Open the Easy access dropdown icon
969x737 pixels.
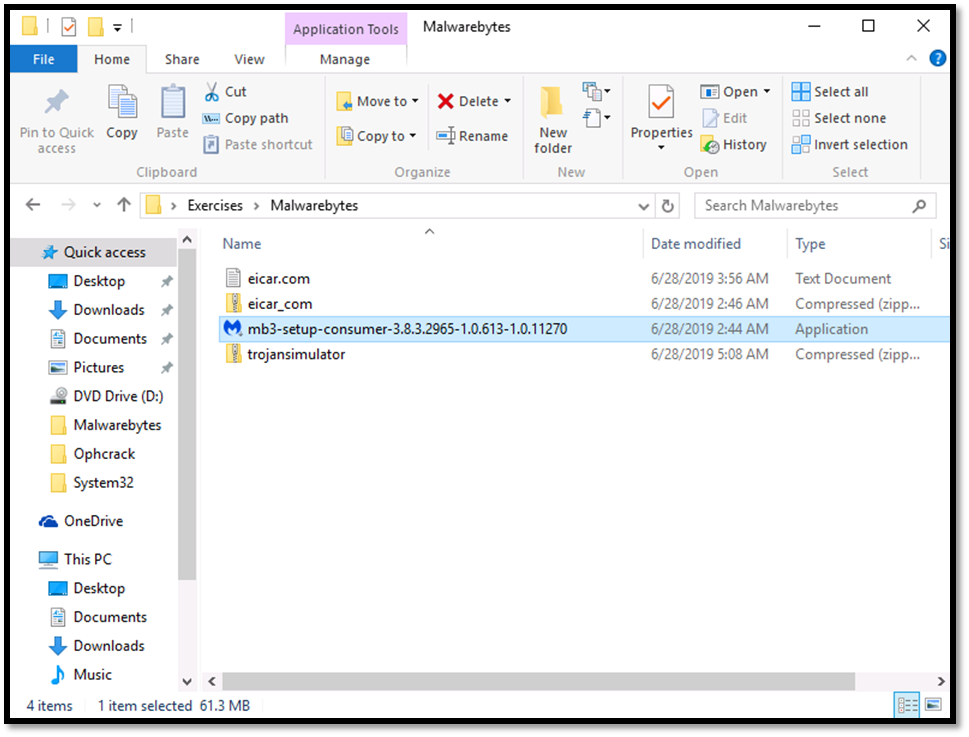tap(596, 117)
